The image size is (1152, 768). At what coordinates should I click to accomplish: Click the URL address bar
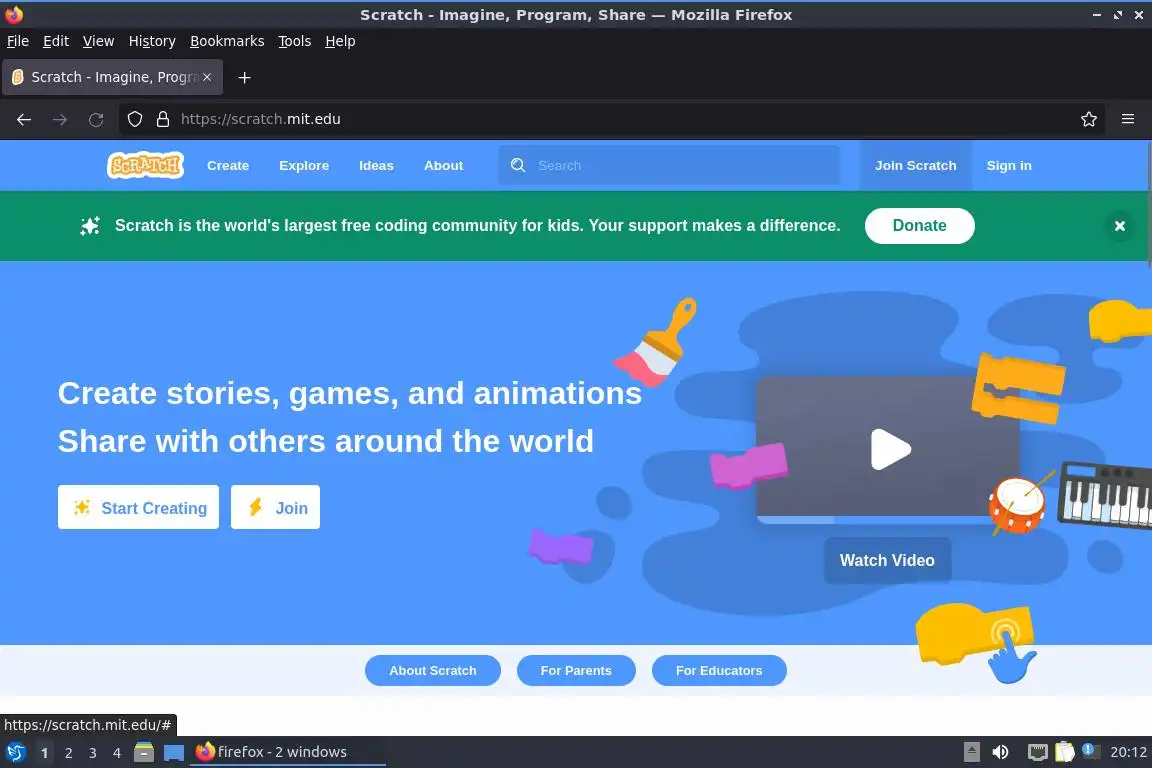[610, 119]
